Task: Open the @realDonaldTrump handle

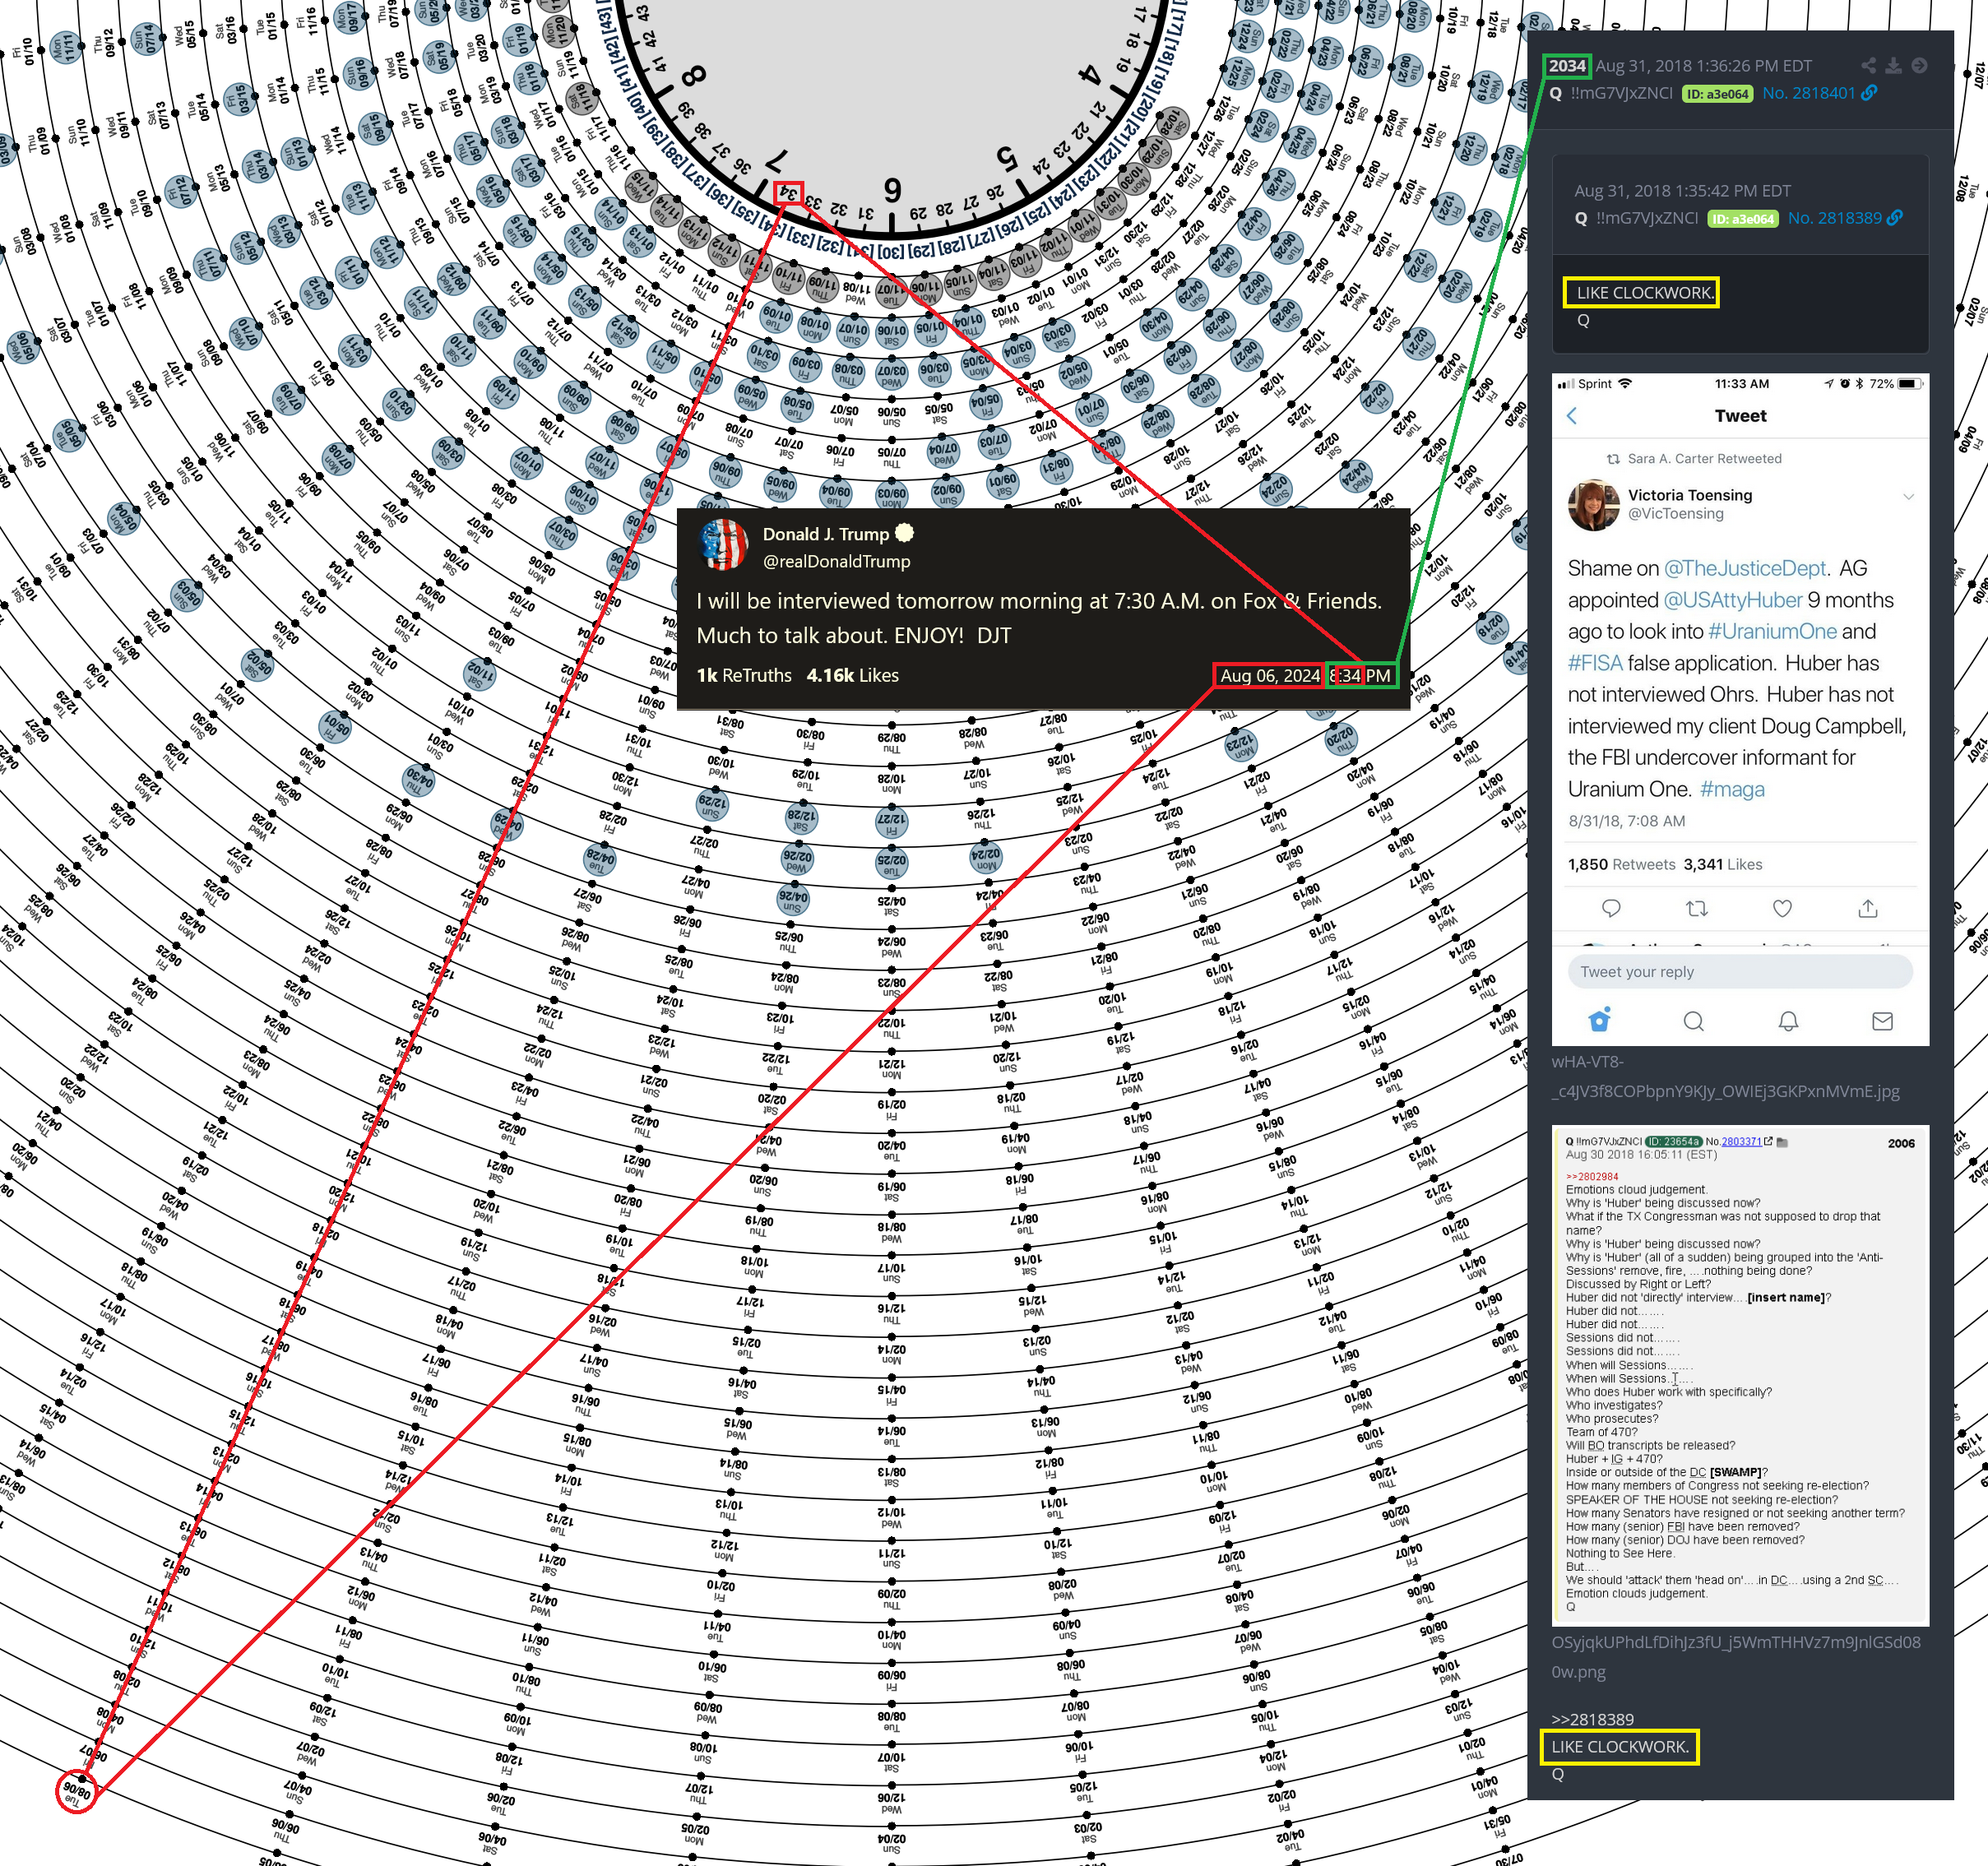Action: (x=836, y=561)
